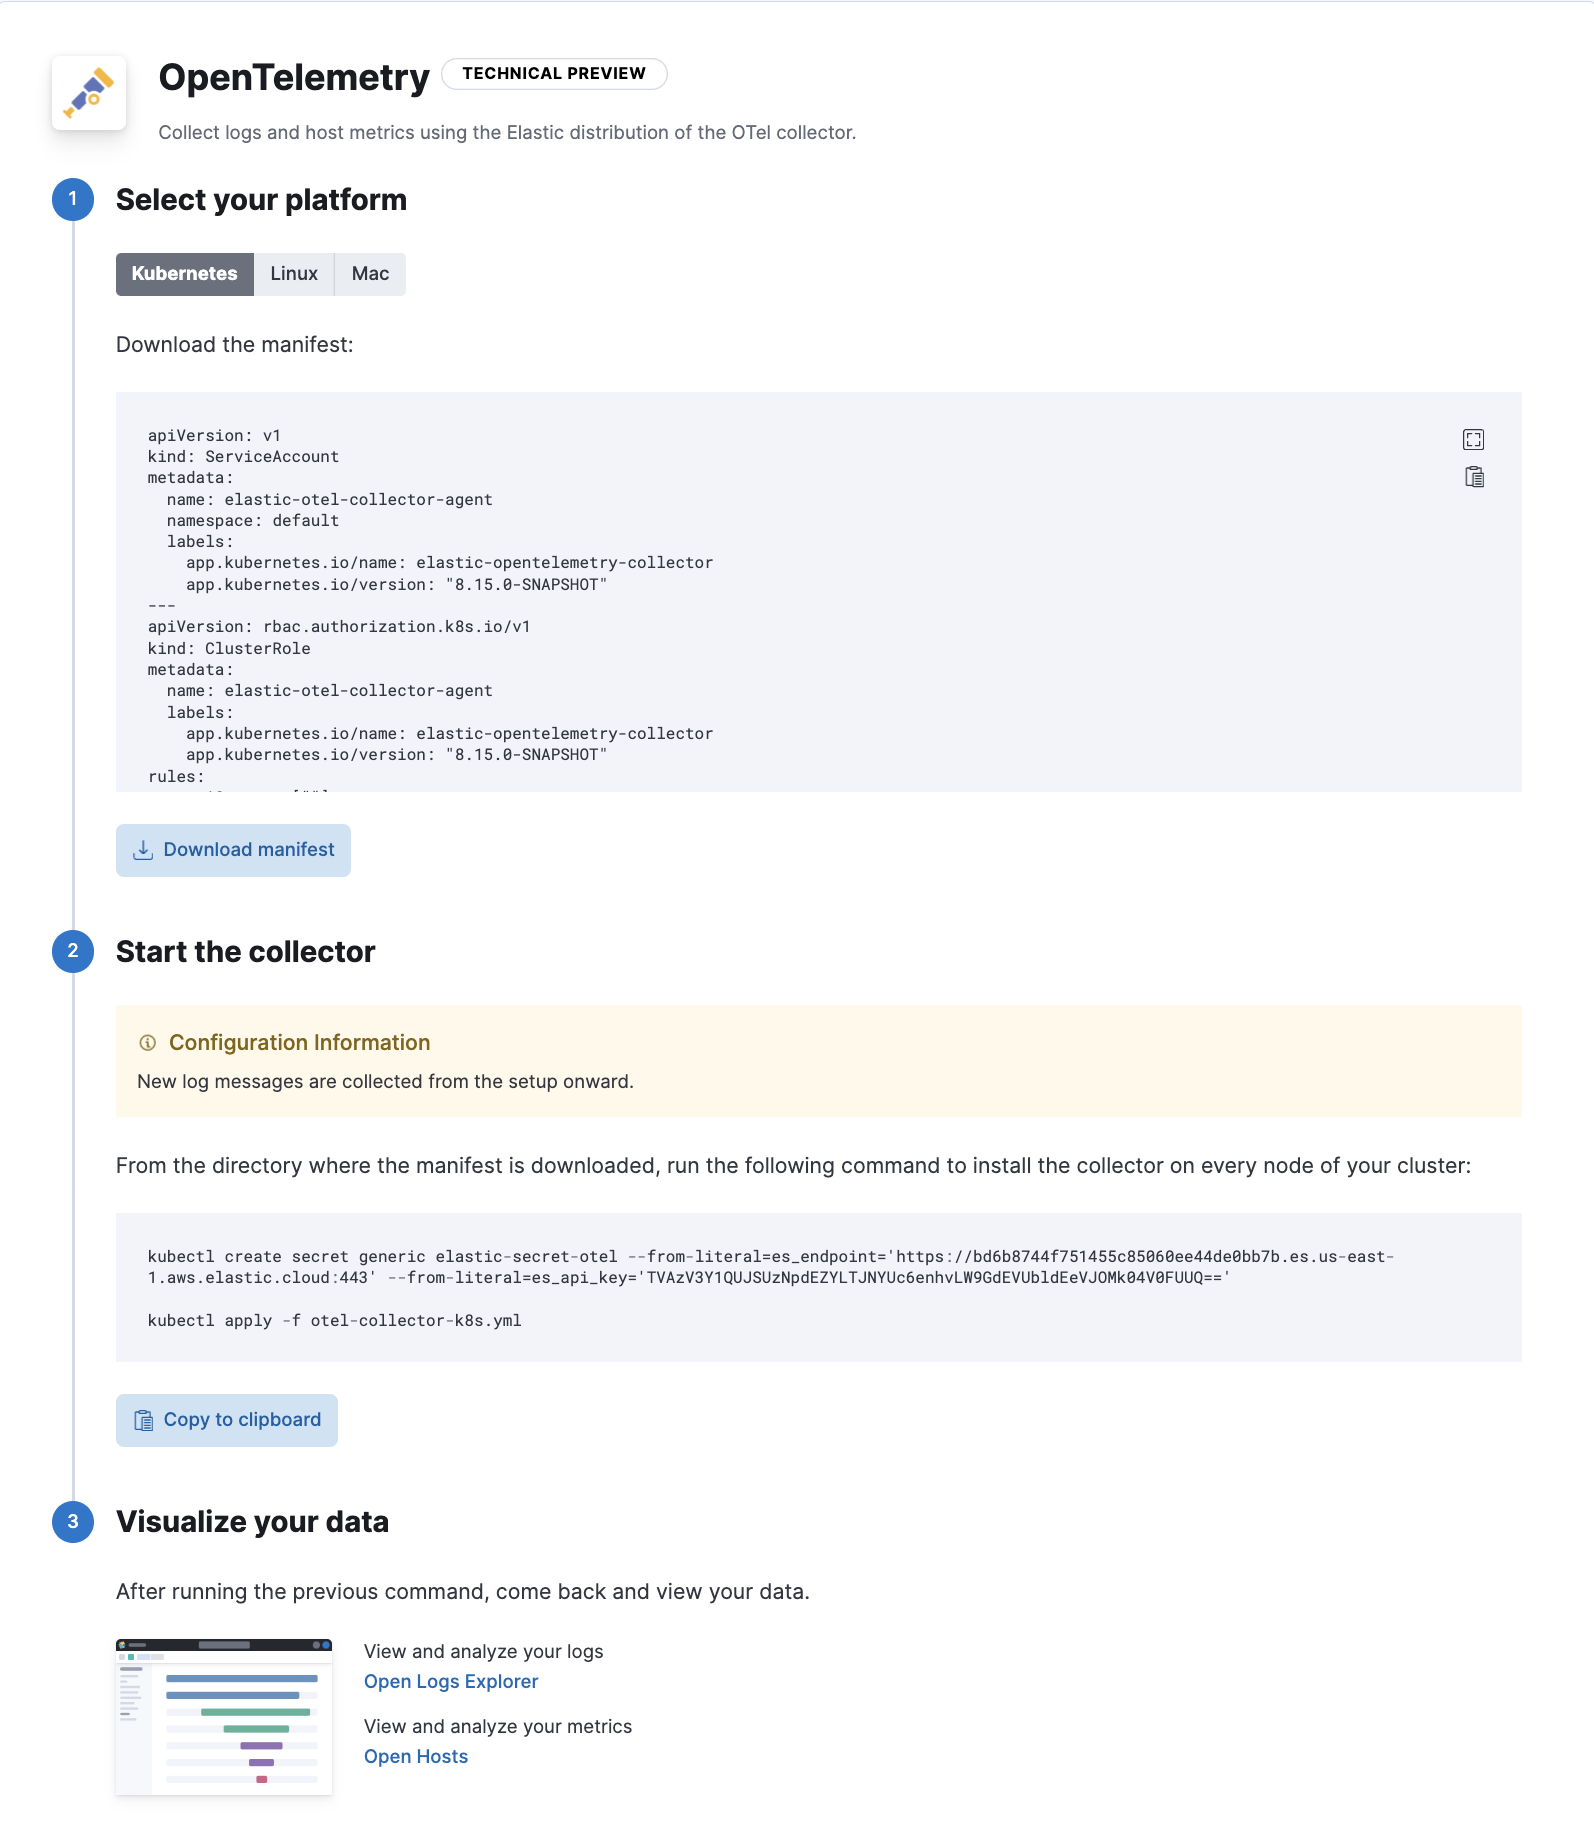Click the step 1 number badge
The image size is (1594, 1822).
(x=73, y=200)
